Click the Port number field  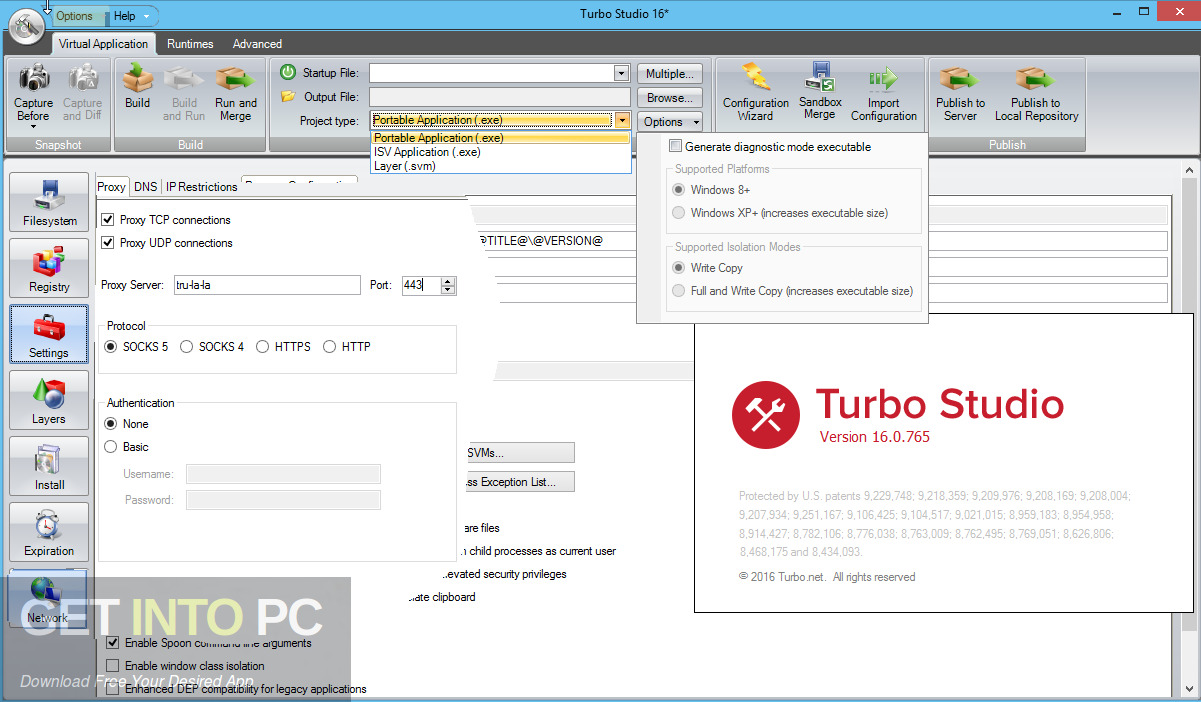[x=420, y=285]
